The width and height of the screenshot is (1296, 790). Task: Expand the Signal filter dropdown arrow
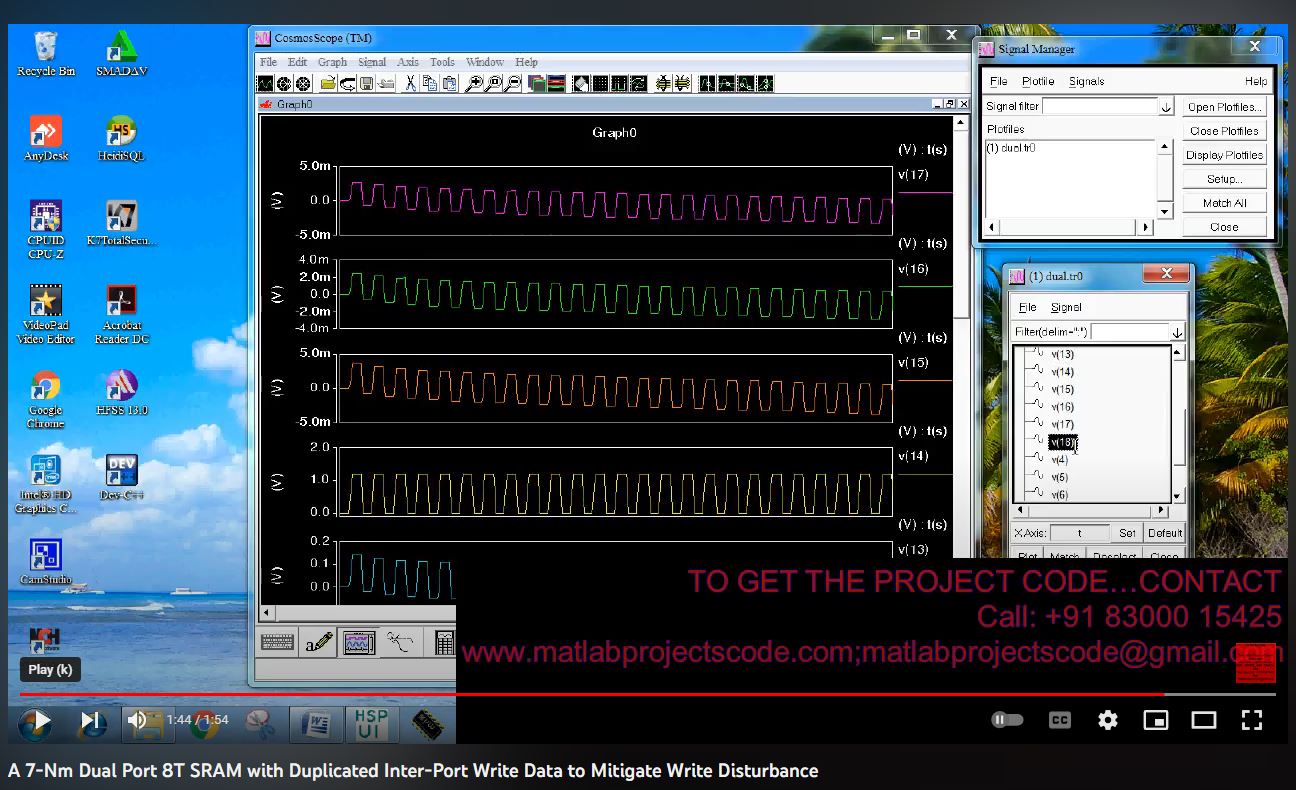click(1166, 107)
